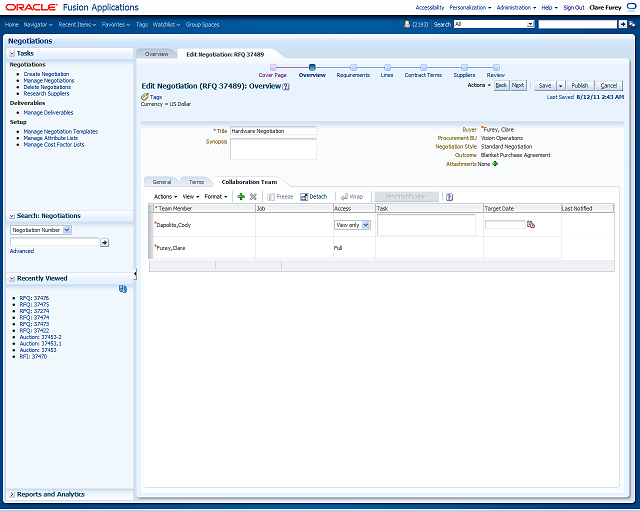Click the chat bubble icon beside Clare Furey
This screenshot has height=512, width=640.
click(x=631, y=7)
